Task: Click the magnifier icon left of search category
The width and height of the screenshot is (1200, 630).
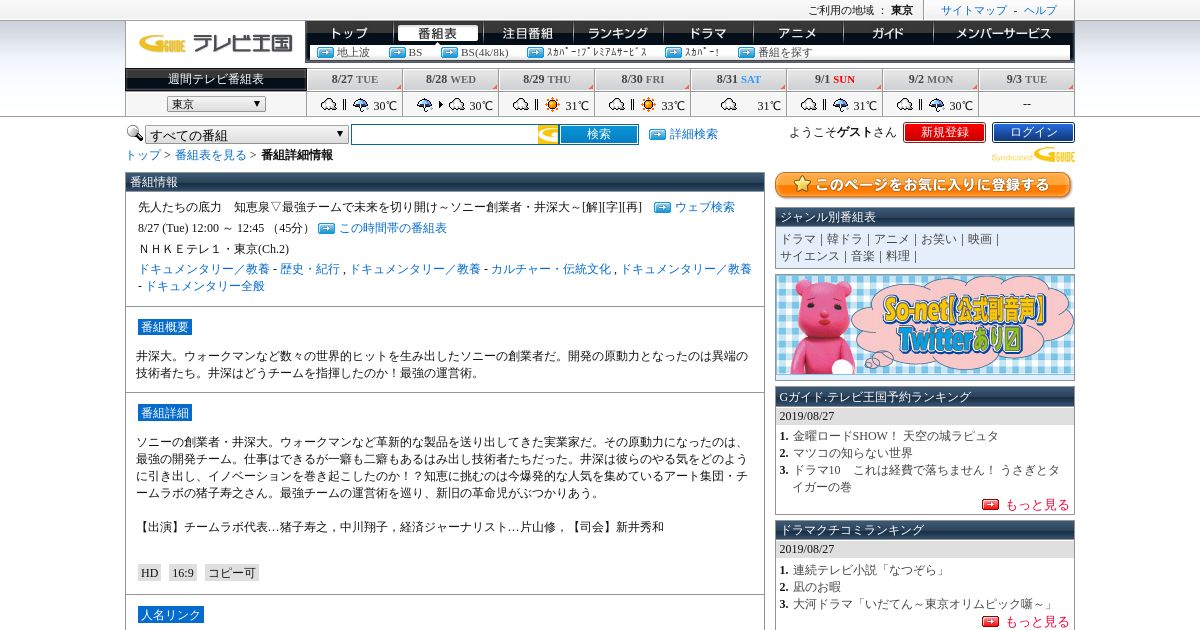Action: click(x=134, y=133)
